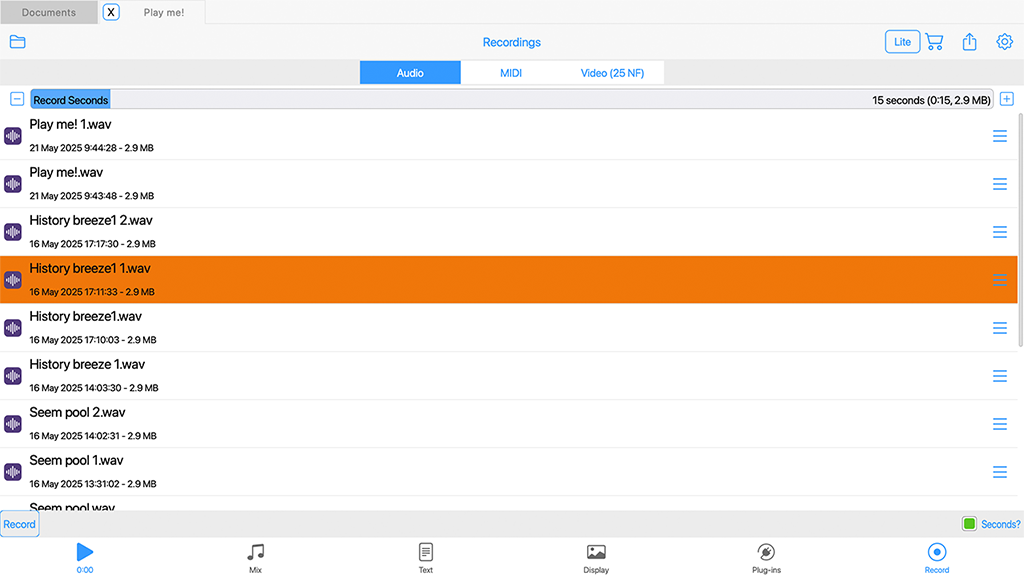The width and height of the screenshot is (1024, 576).
Task: Open the Text document view
Action: (426, 557)
